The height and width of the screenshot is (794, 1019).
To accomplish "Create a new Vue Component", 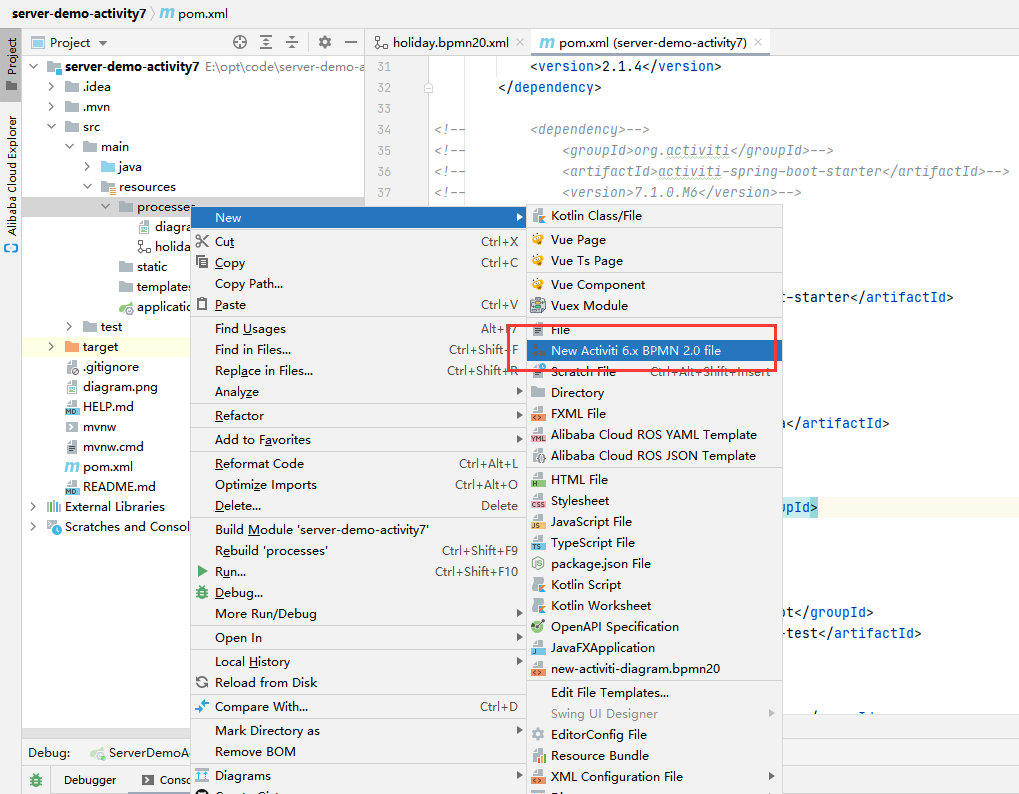I will [654, 285].
